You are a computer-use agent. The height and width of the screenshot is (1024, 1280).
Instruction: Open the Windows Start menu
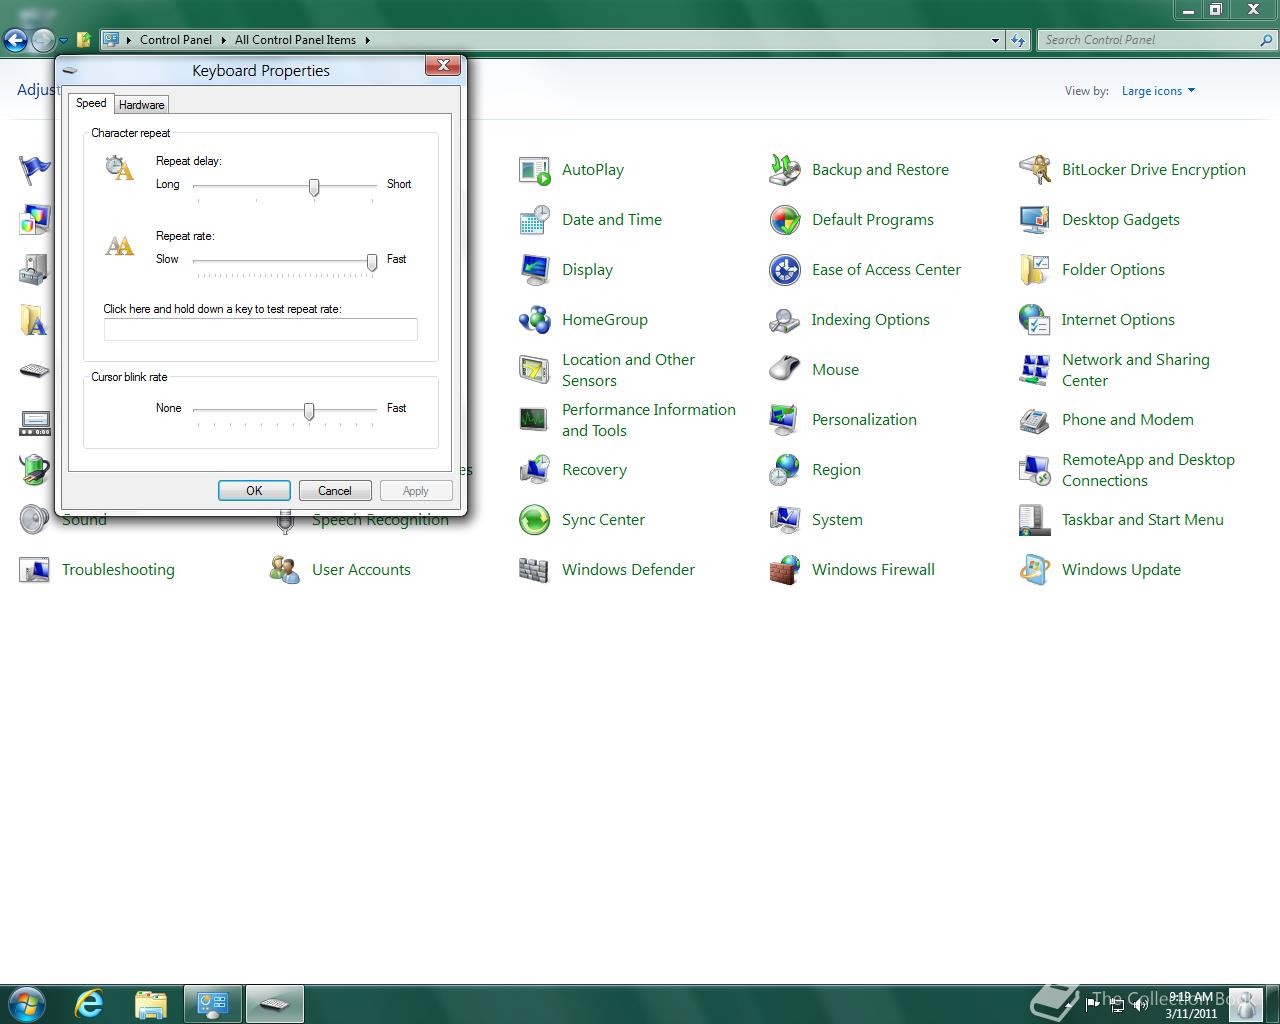(x=26, y=1004)
